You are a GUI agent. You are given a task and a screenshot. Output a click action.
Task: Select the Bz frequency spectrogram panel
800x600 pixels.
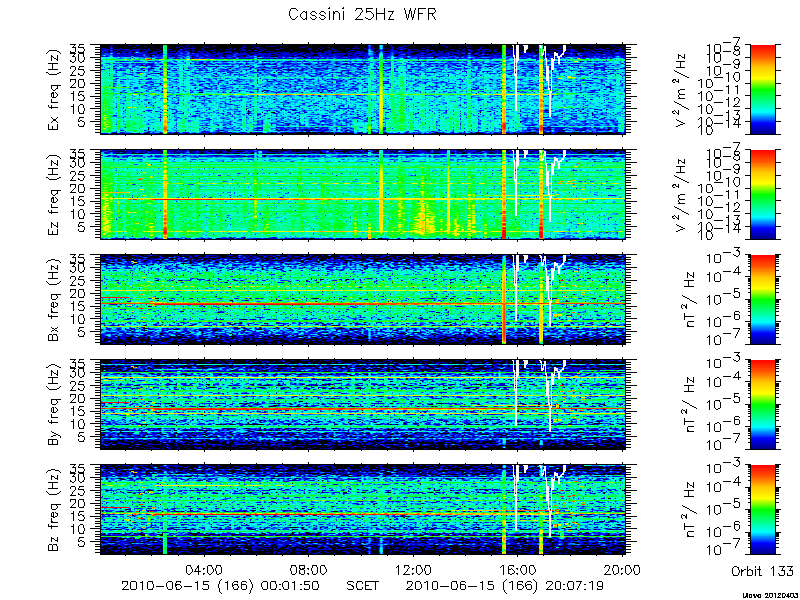pos(362,510)
